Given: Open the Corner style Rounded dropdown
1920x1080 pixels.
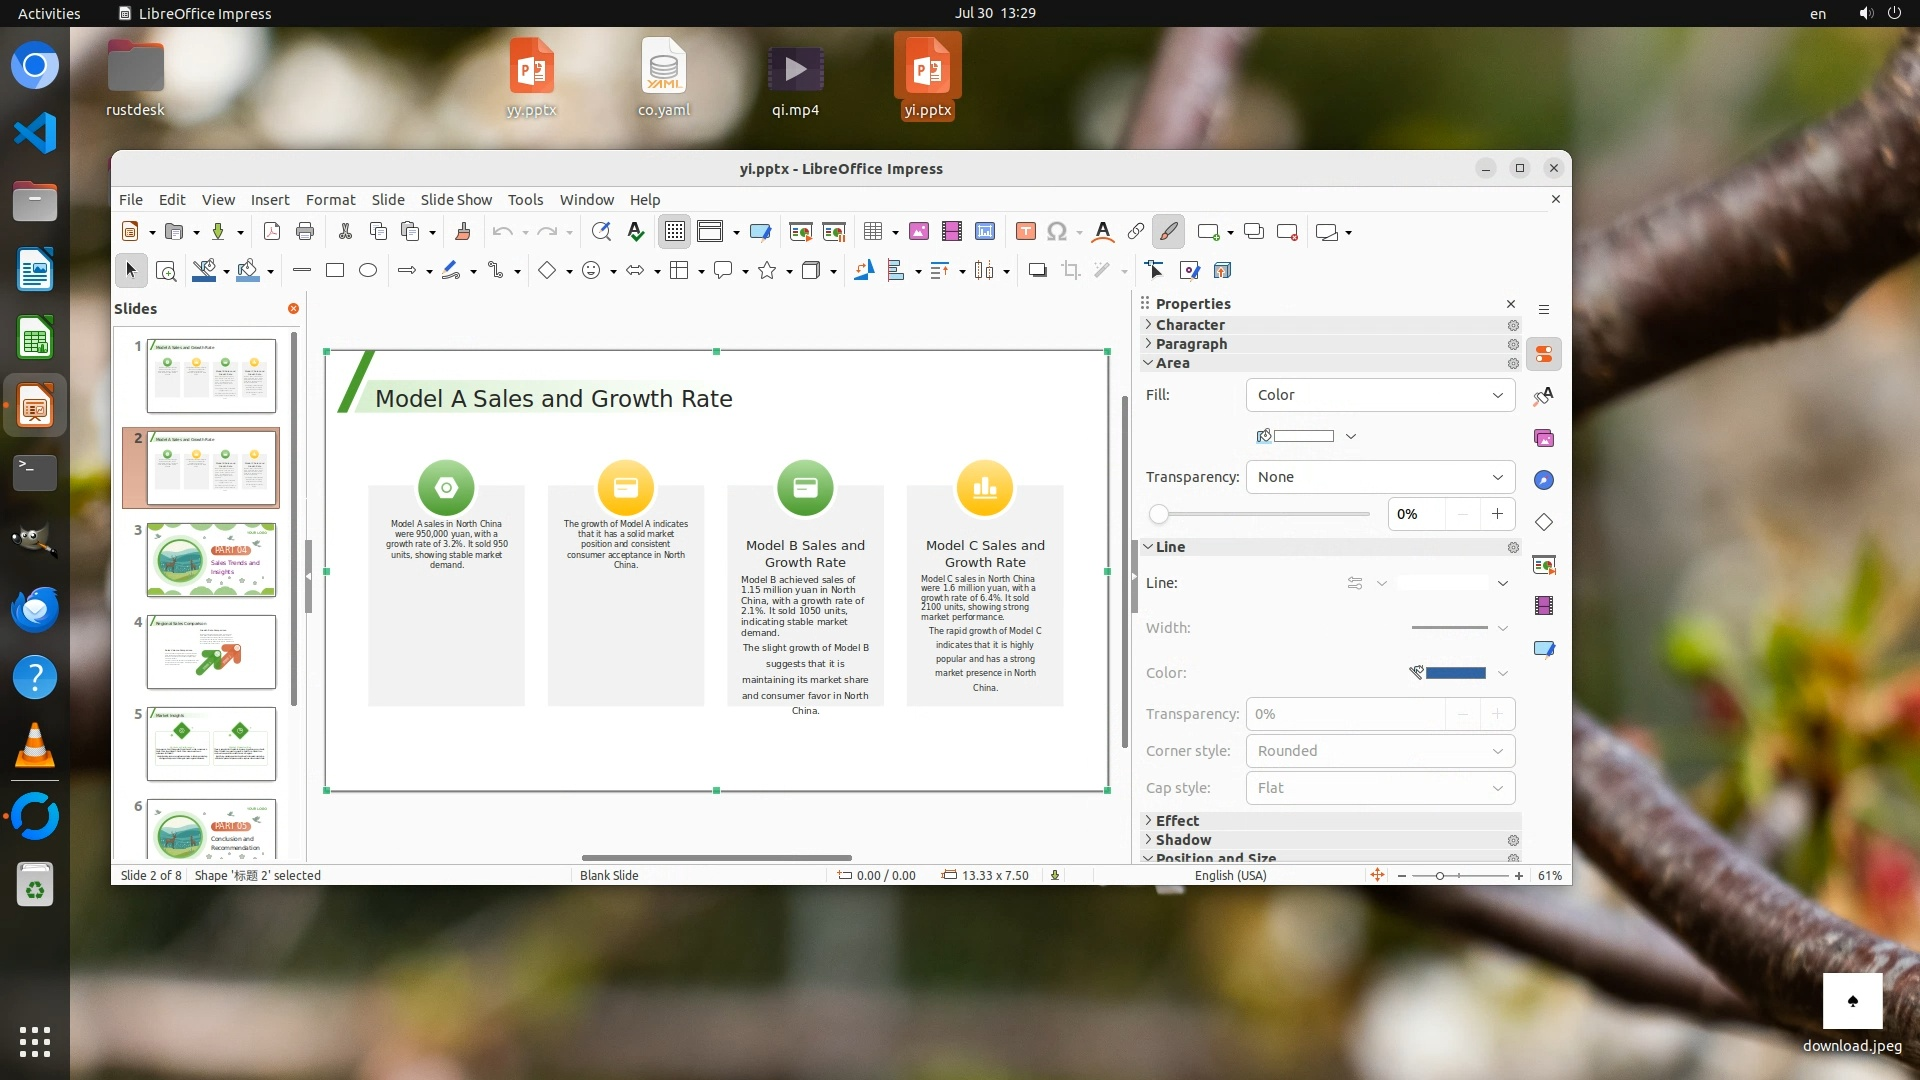Looking at the screenshot, I should coord(1380,751).
